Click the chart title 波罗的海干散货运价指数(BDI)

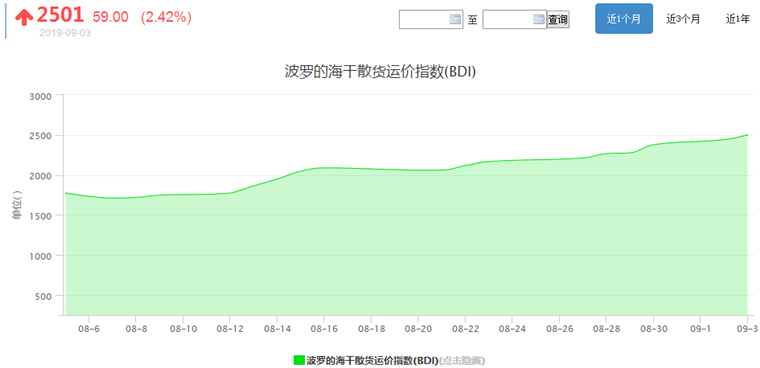click(x=380, y=72)
